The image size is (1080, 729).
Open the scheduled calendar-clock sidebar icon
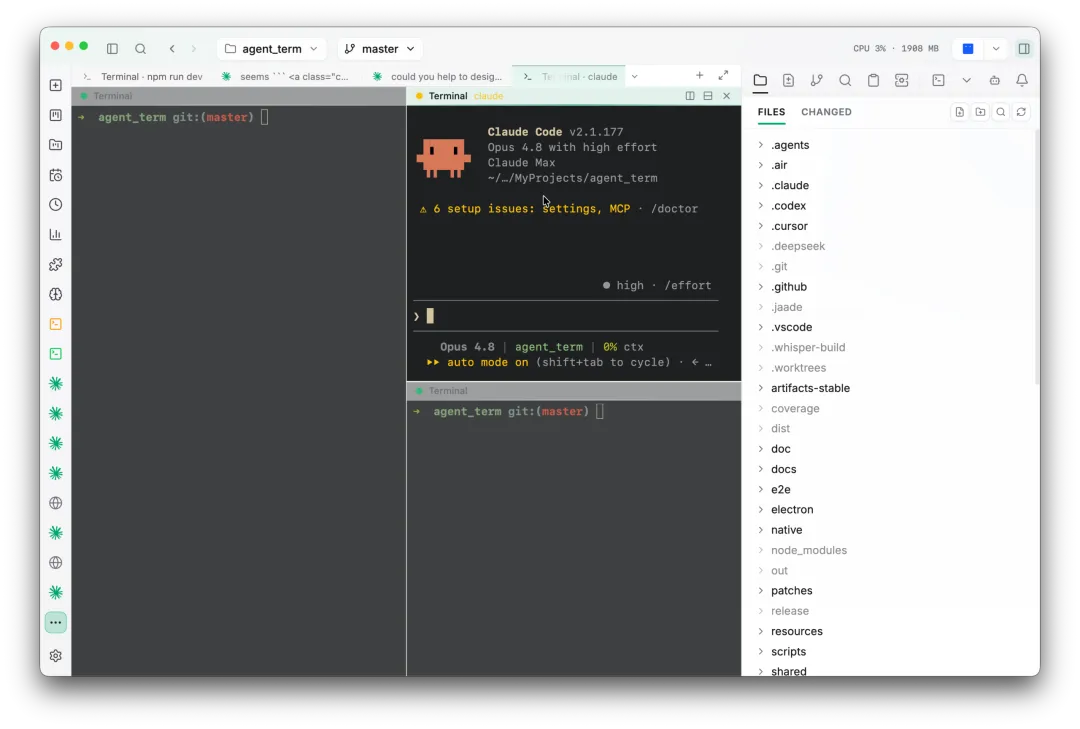(56, 175)
